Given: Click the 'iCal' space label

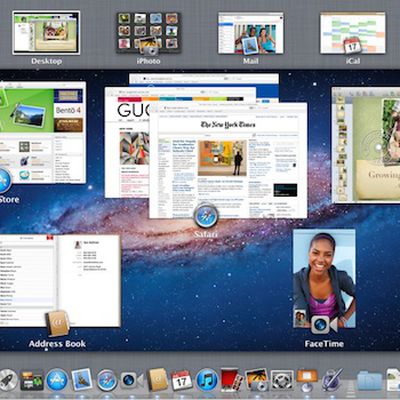Looking at the screenshot, I should pyautogui.click(x=353, y=61).
